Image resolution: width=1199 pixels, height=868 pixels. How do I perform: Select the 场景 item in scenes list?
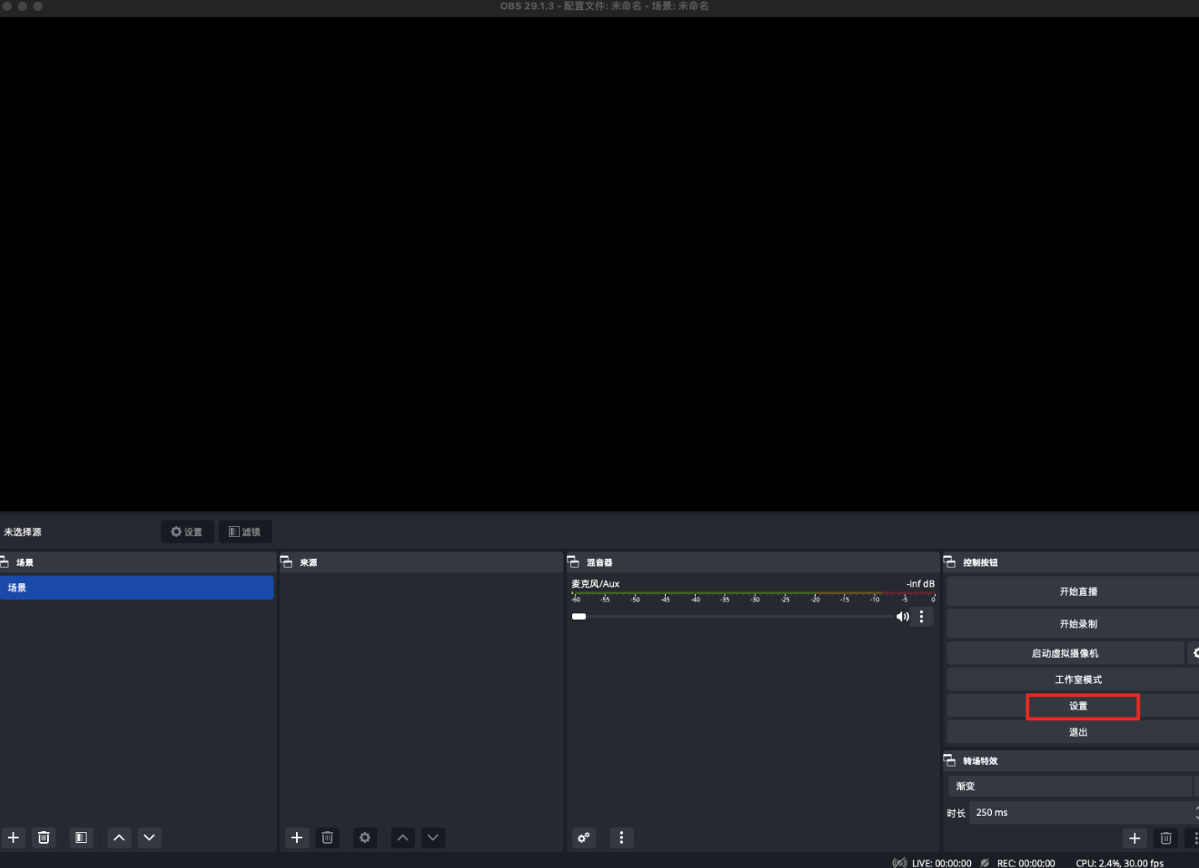click(136, 588)
